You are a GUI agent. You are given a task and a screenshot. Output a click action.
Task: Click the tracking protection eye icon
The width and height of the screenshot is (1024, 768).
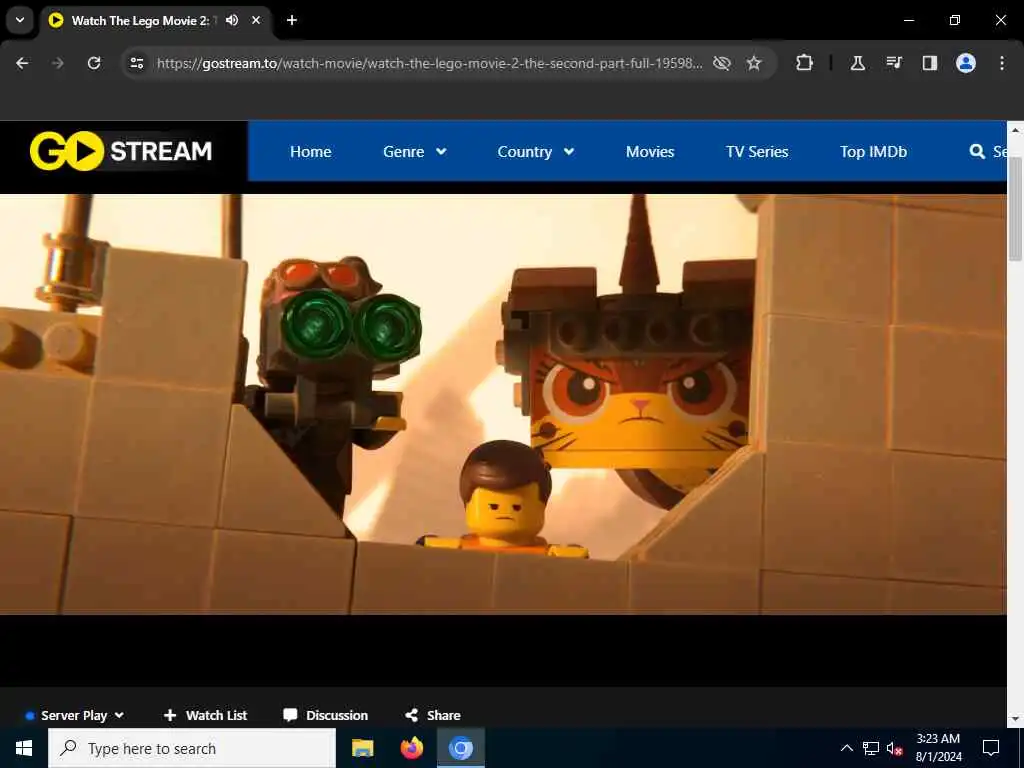click(722, 63)
